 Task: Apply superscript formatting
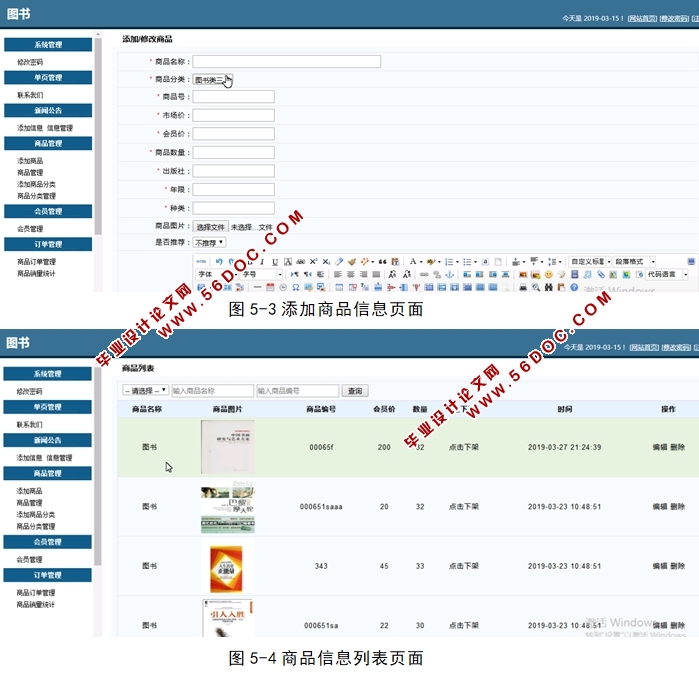coord(313,262)
